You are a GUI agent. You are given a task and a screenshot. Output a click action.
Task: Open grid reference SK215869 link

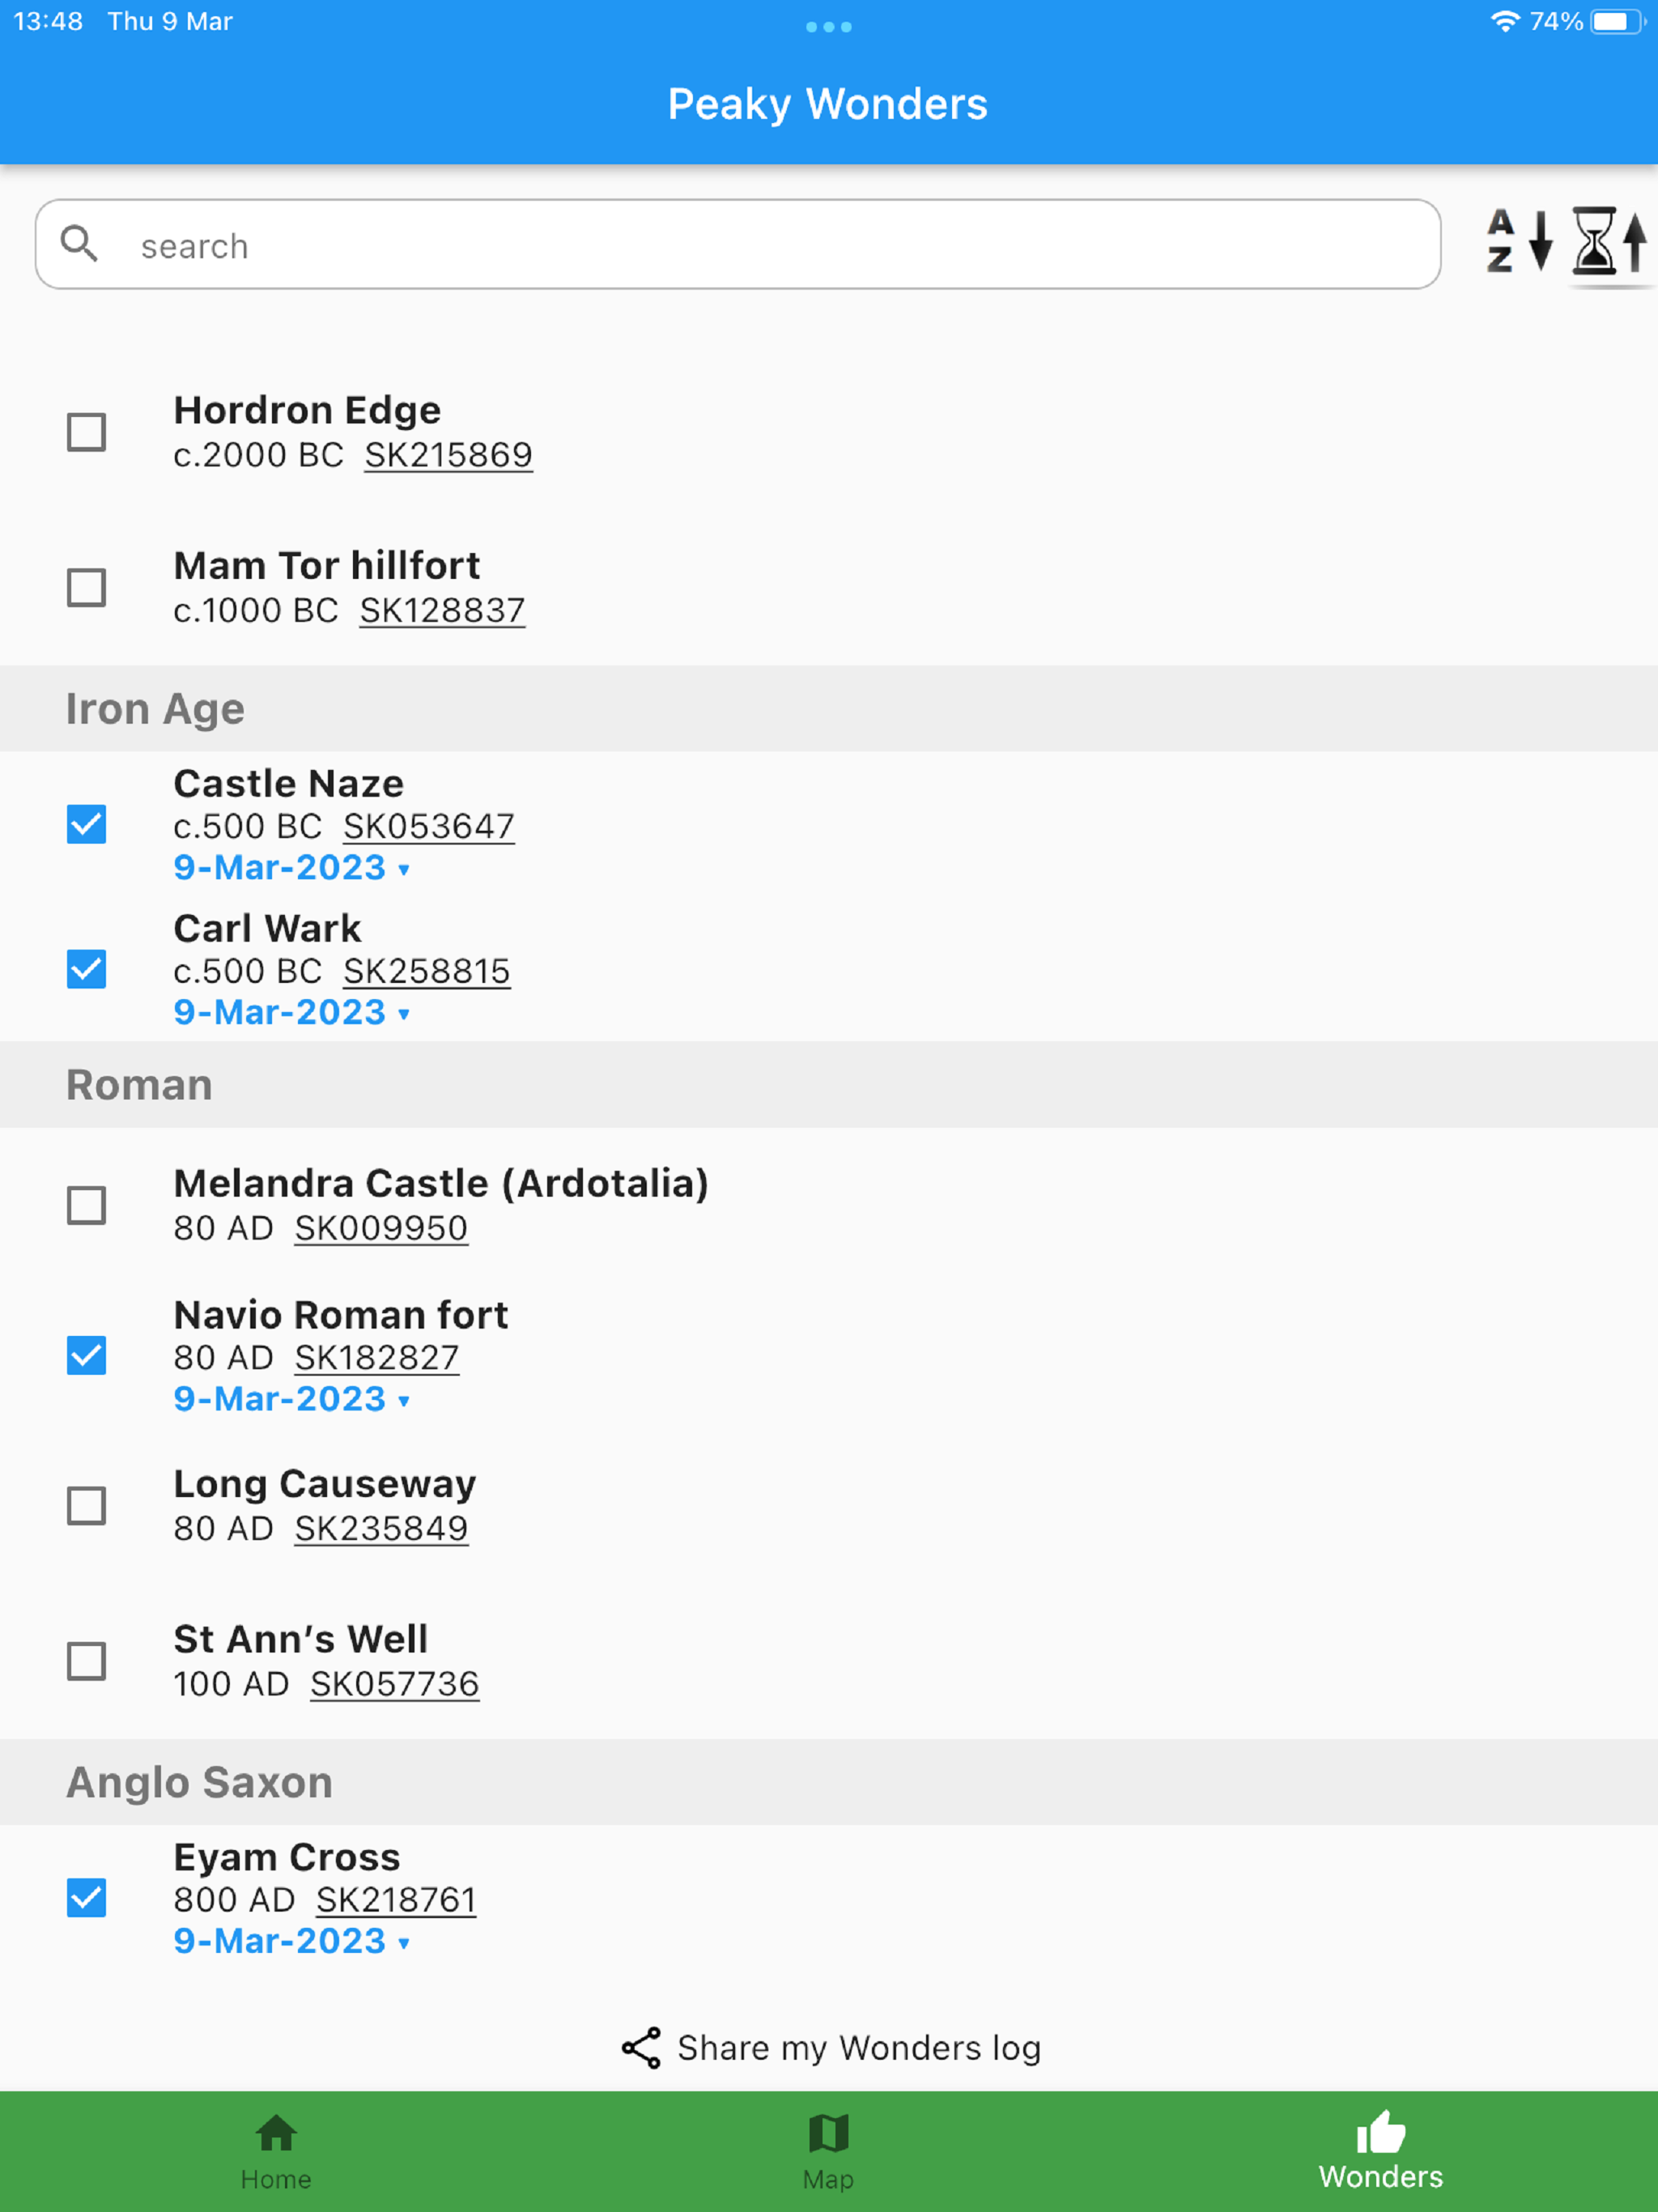point(448,455)
